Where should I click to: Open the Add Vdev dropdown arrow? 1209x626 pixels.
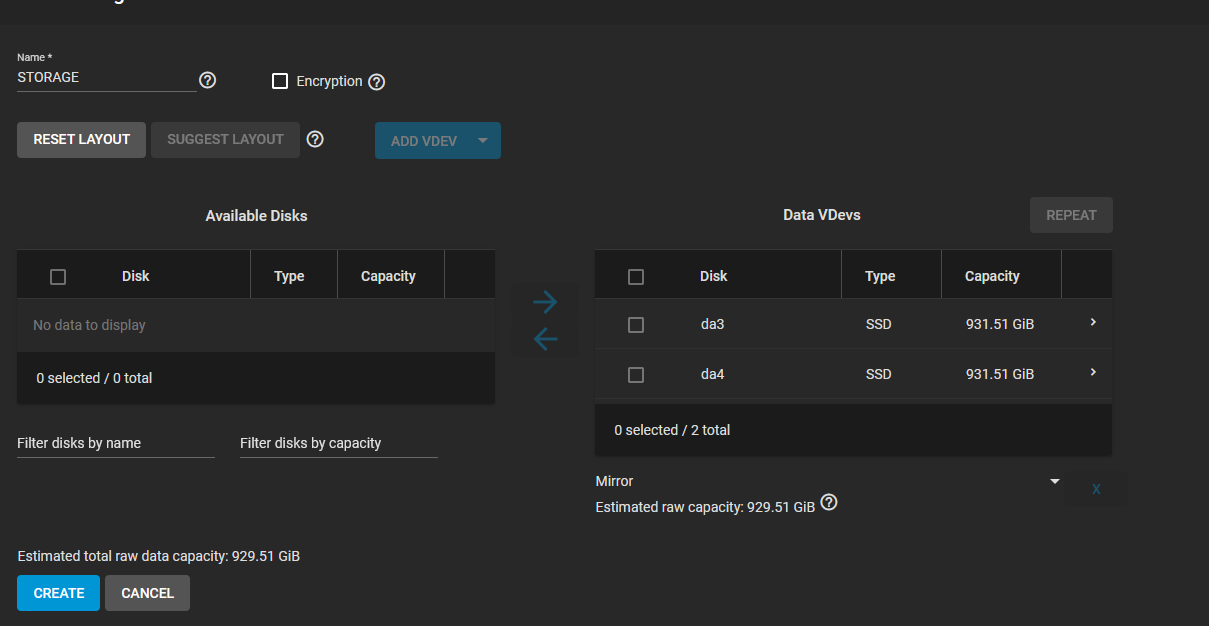[483, 141]
